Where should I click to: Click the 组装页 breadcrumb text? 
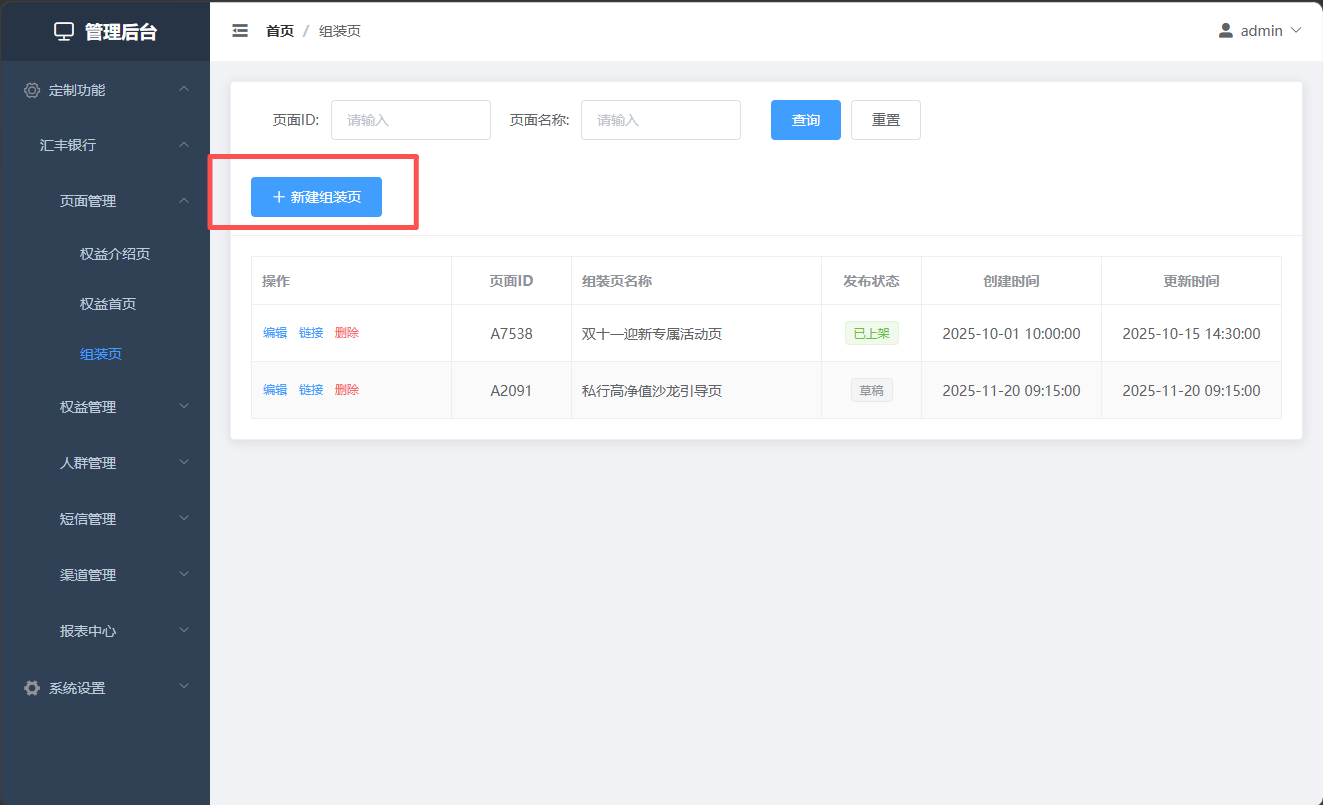[x=340, y=31]
